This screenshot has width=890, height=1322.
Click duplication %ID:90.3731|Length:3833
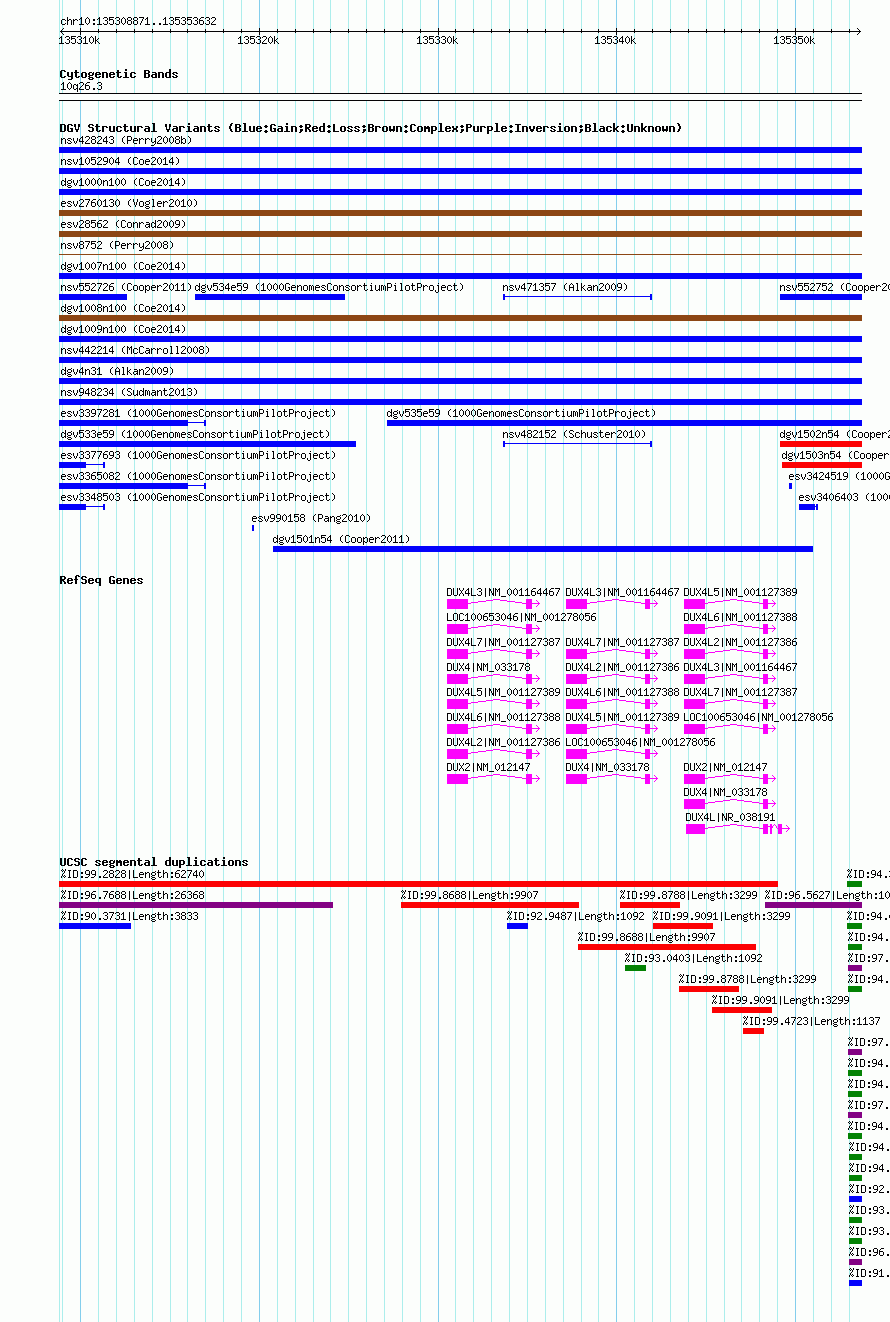click(x=129, y=916)
